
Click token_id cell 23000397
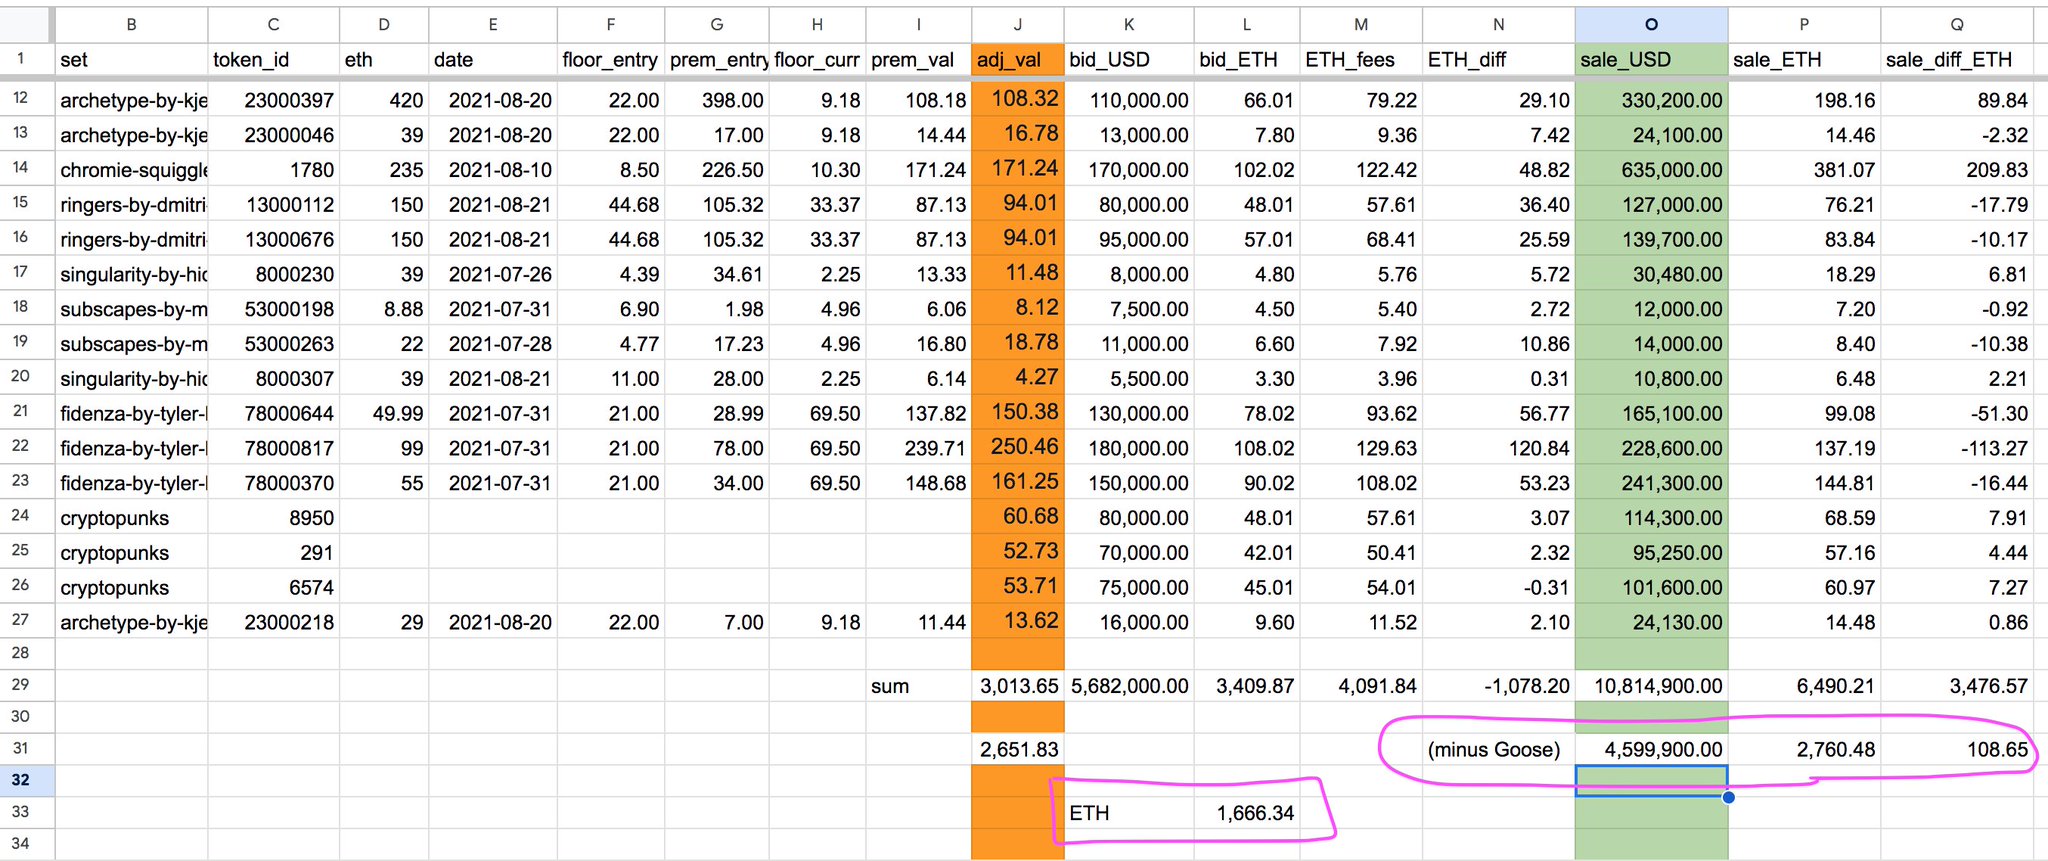[273, 100]
